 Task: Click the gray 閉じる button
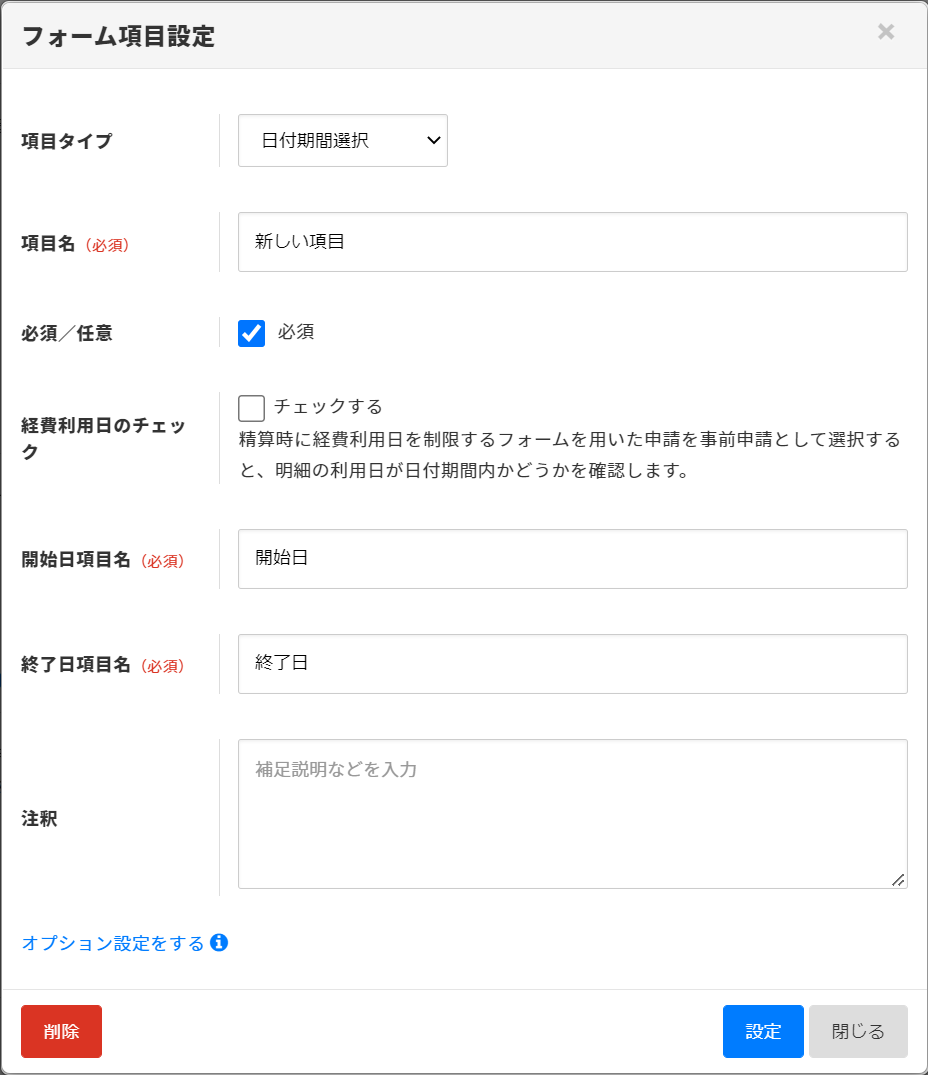pyautogui.click(x=858, y=1031)
